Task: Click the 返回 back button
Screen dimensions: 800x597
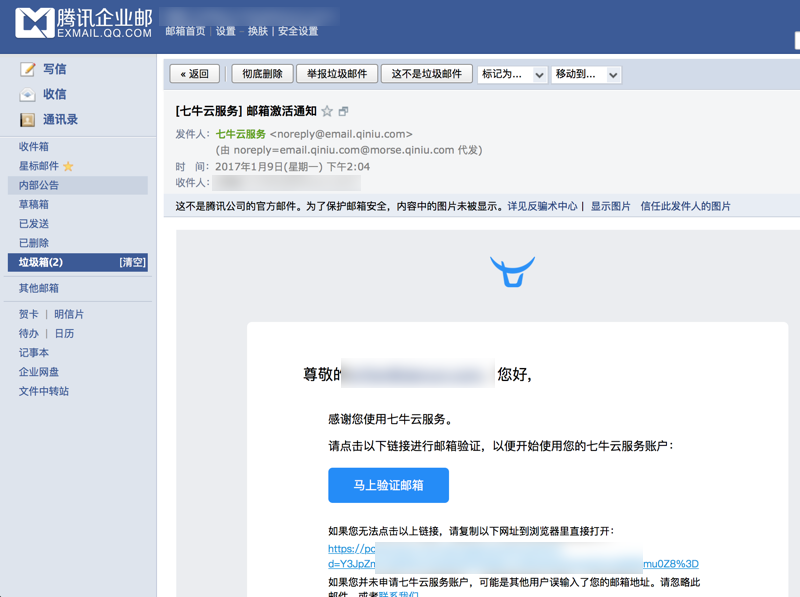Action: pos(194,74)
